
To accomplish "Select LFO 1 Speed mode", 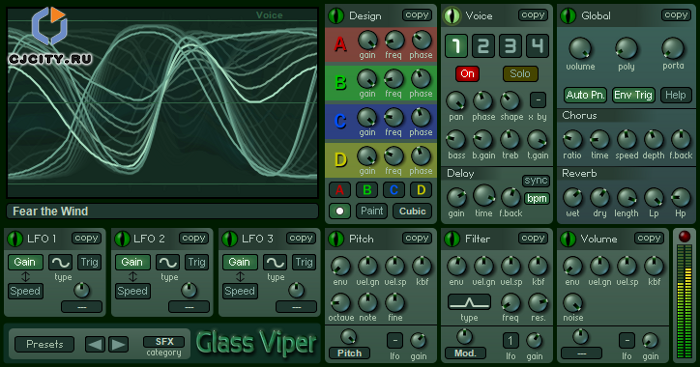I will [25, 291].
